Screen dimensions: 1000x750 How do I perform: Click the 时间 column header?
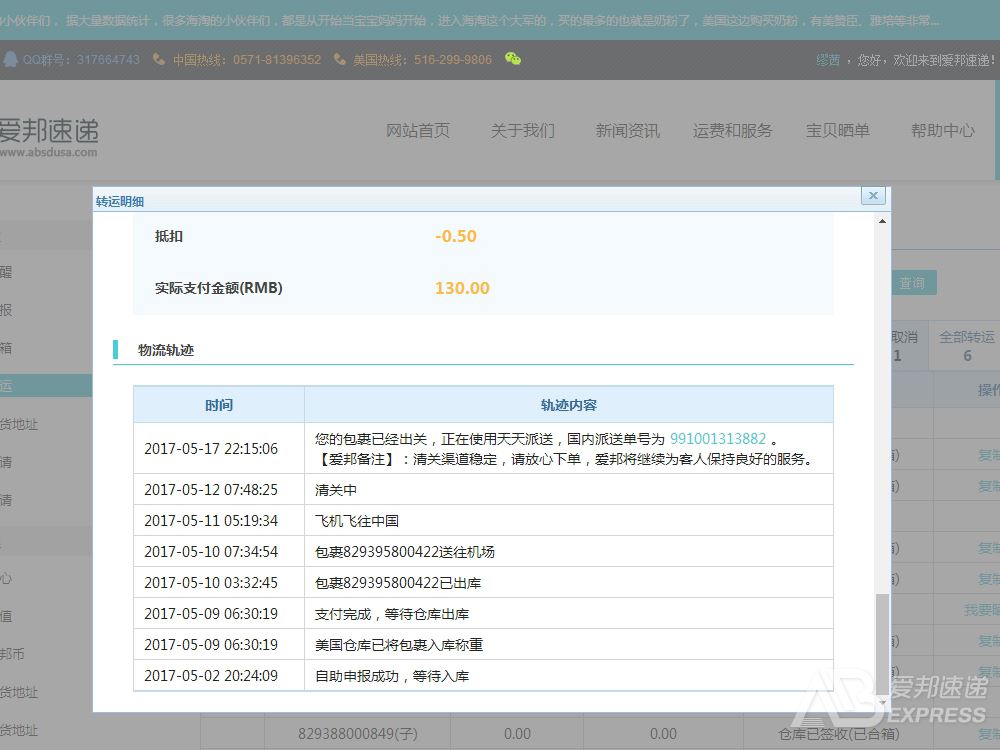pos(219,405)
